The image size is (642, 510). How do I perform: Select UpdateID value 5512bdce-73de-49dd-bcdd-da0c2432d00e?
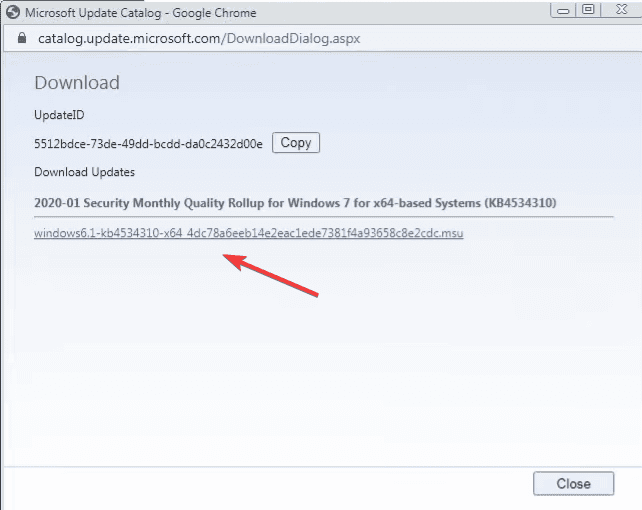coord(148,144)
